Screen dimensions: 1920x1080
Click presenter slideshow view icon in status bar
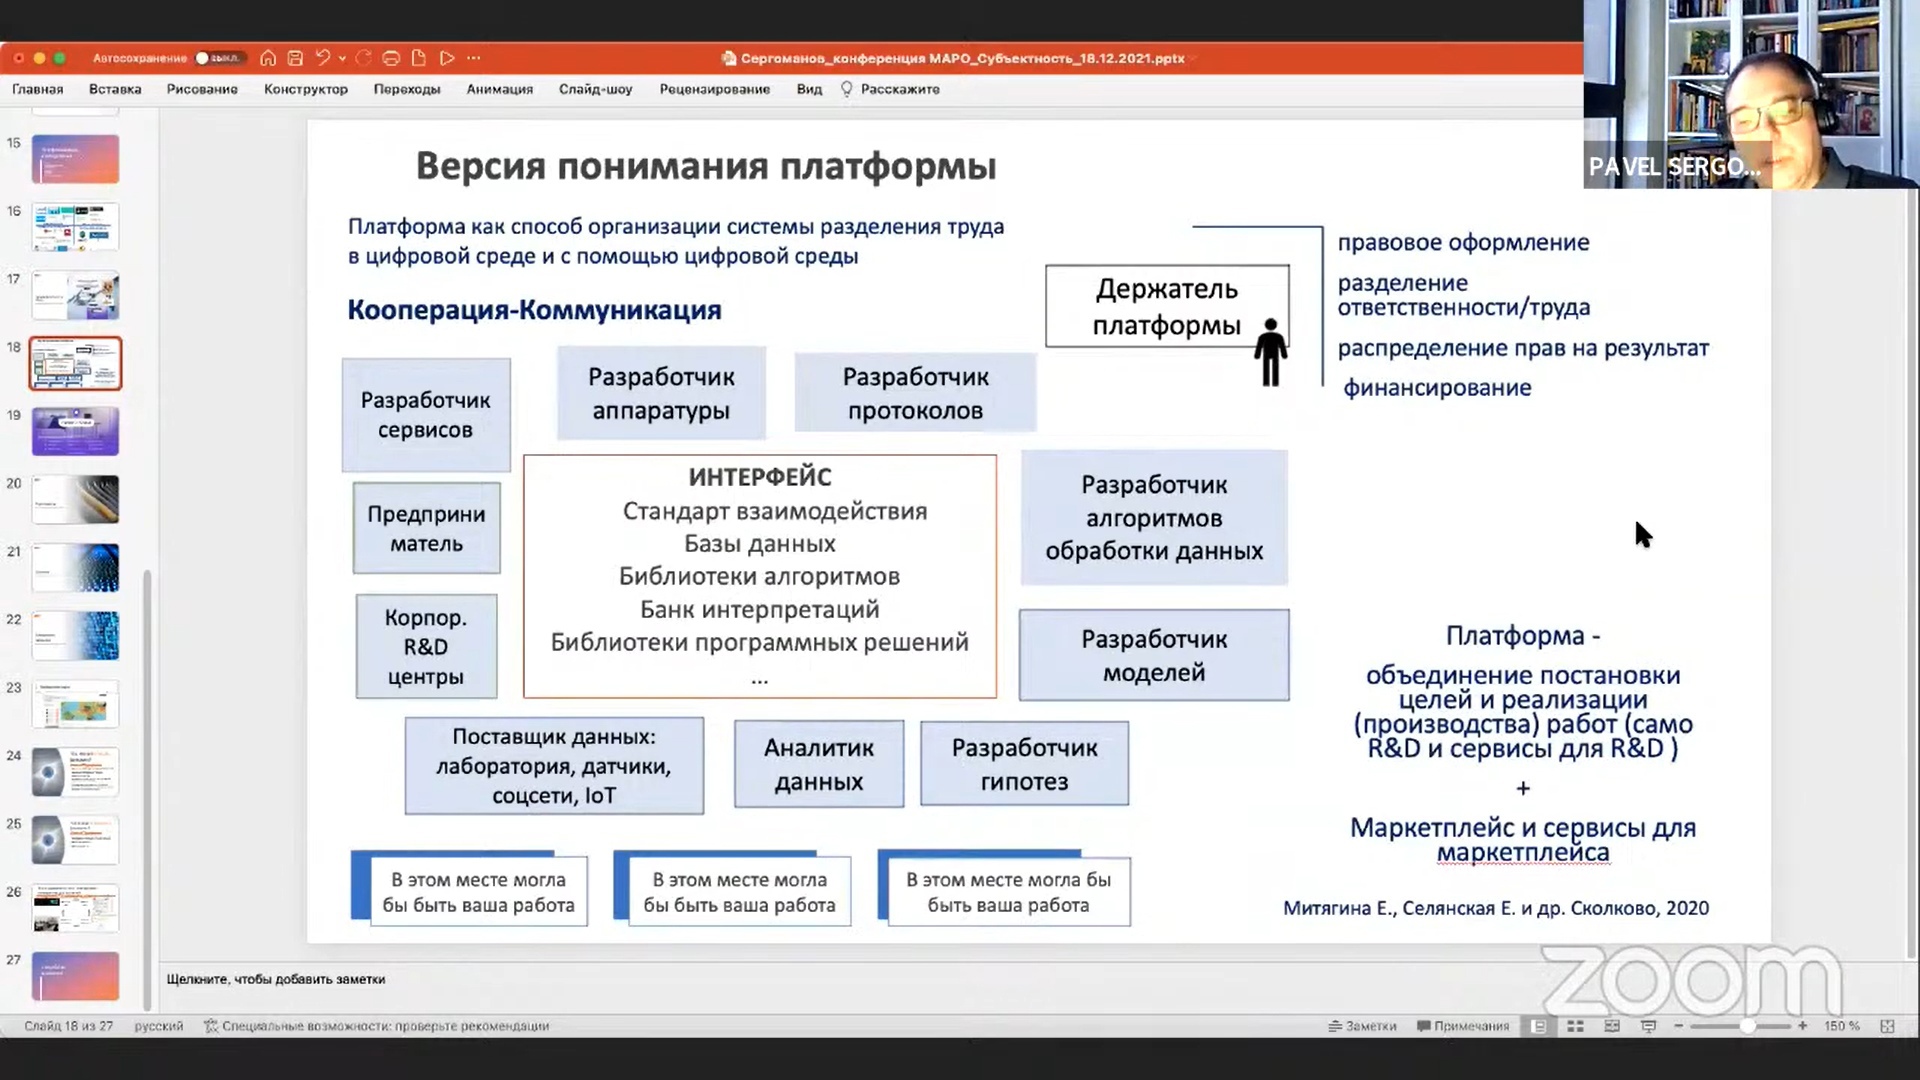(1648, 1026)
